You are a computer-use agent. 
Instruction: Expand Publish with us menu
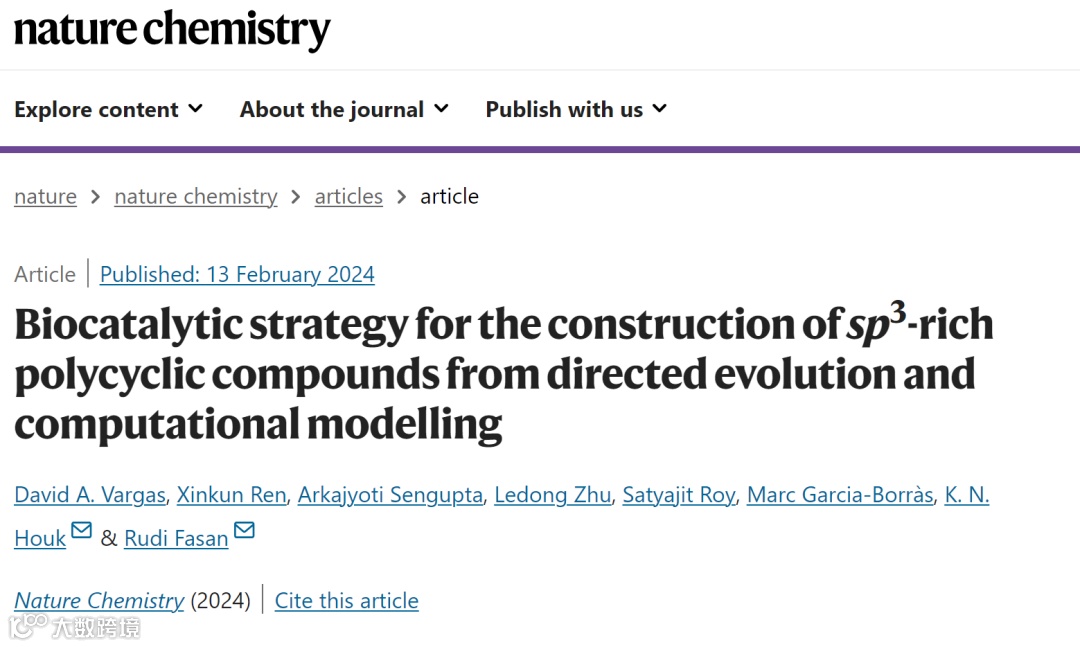click(x=576, y=110)
